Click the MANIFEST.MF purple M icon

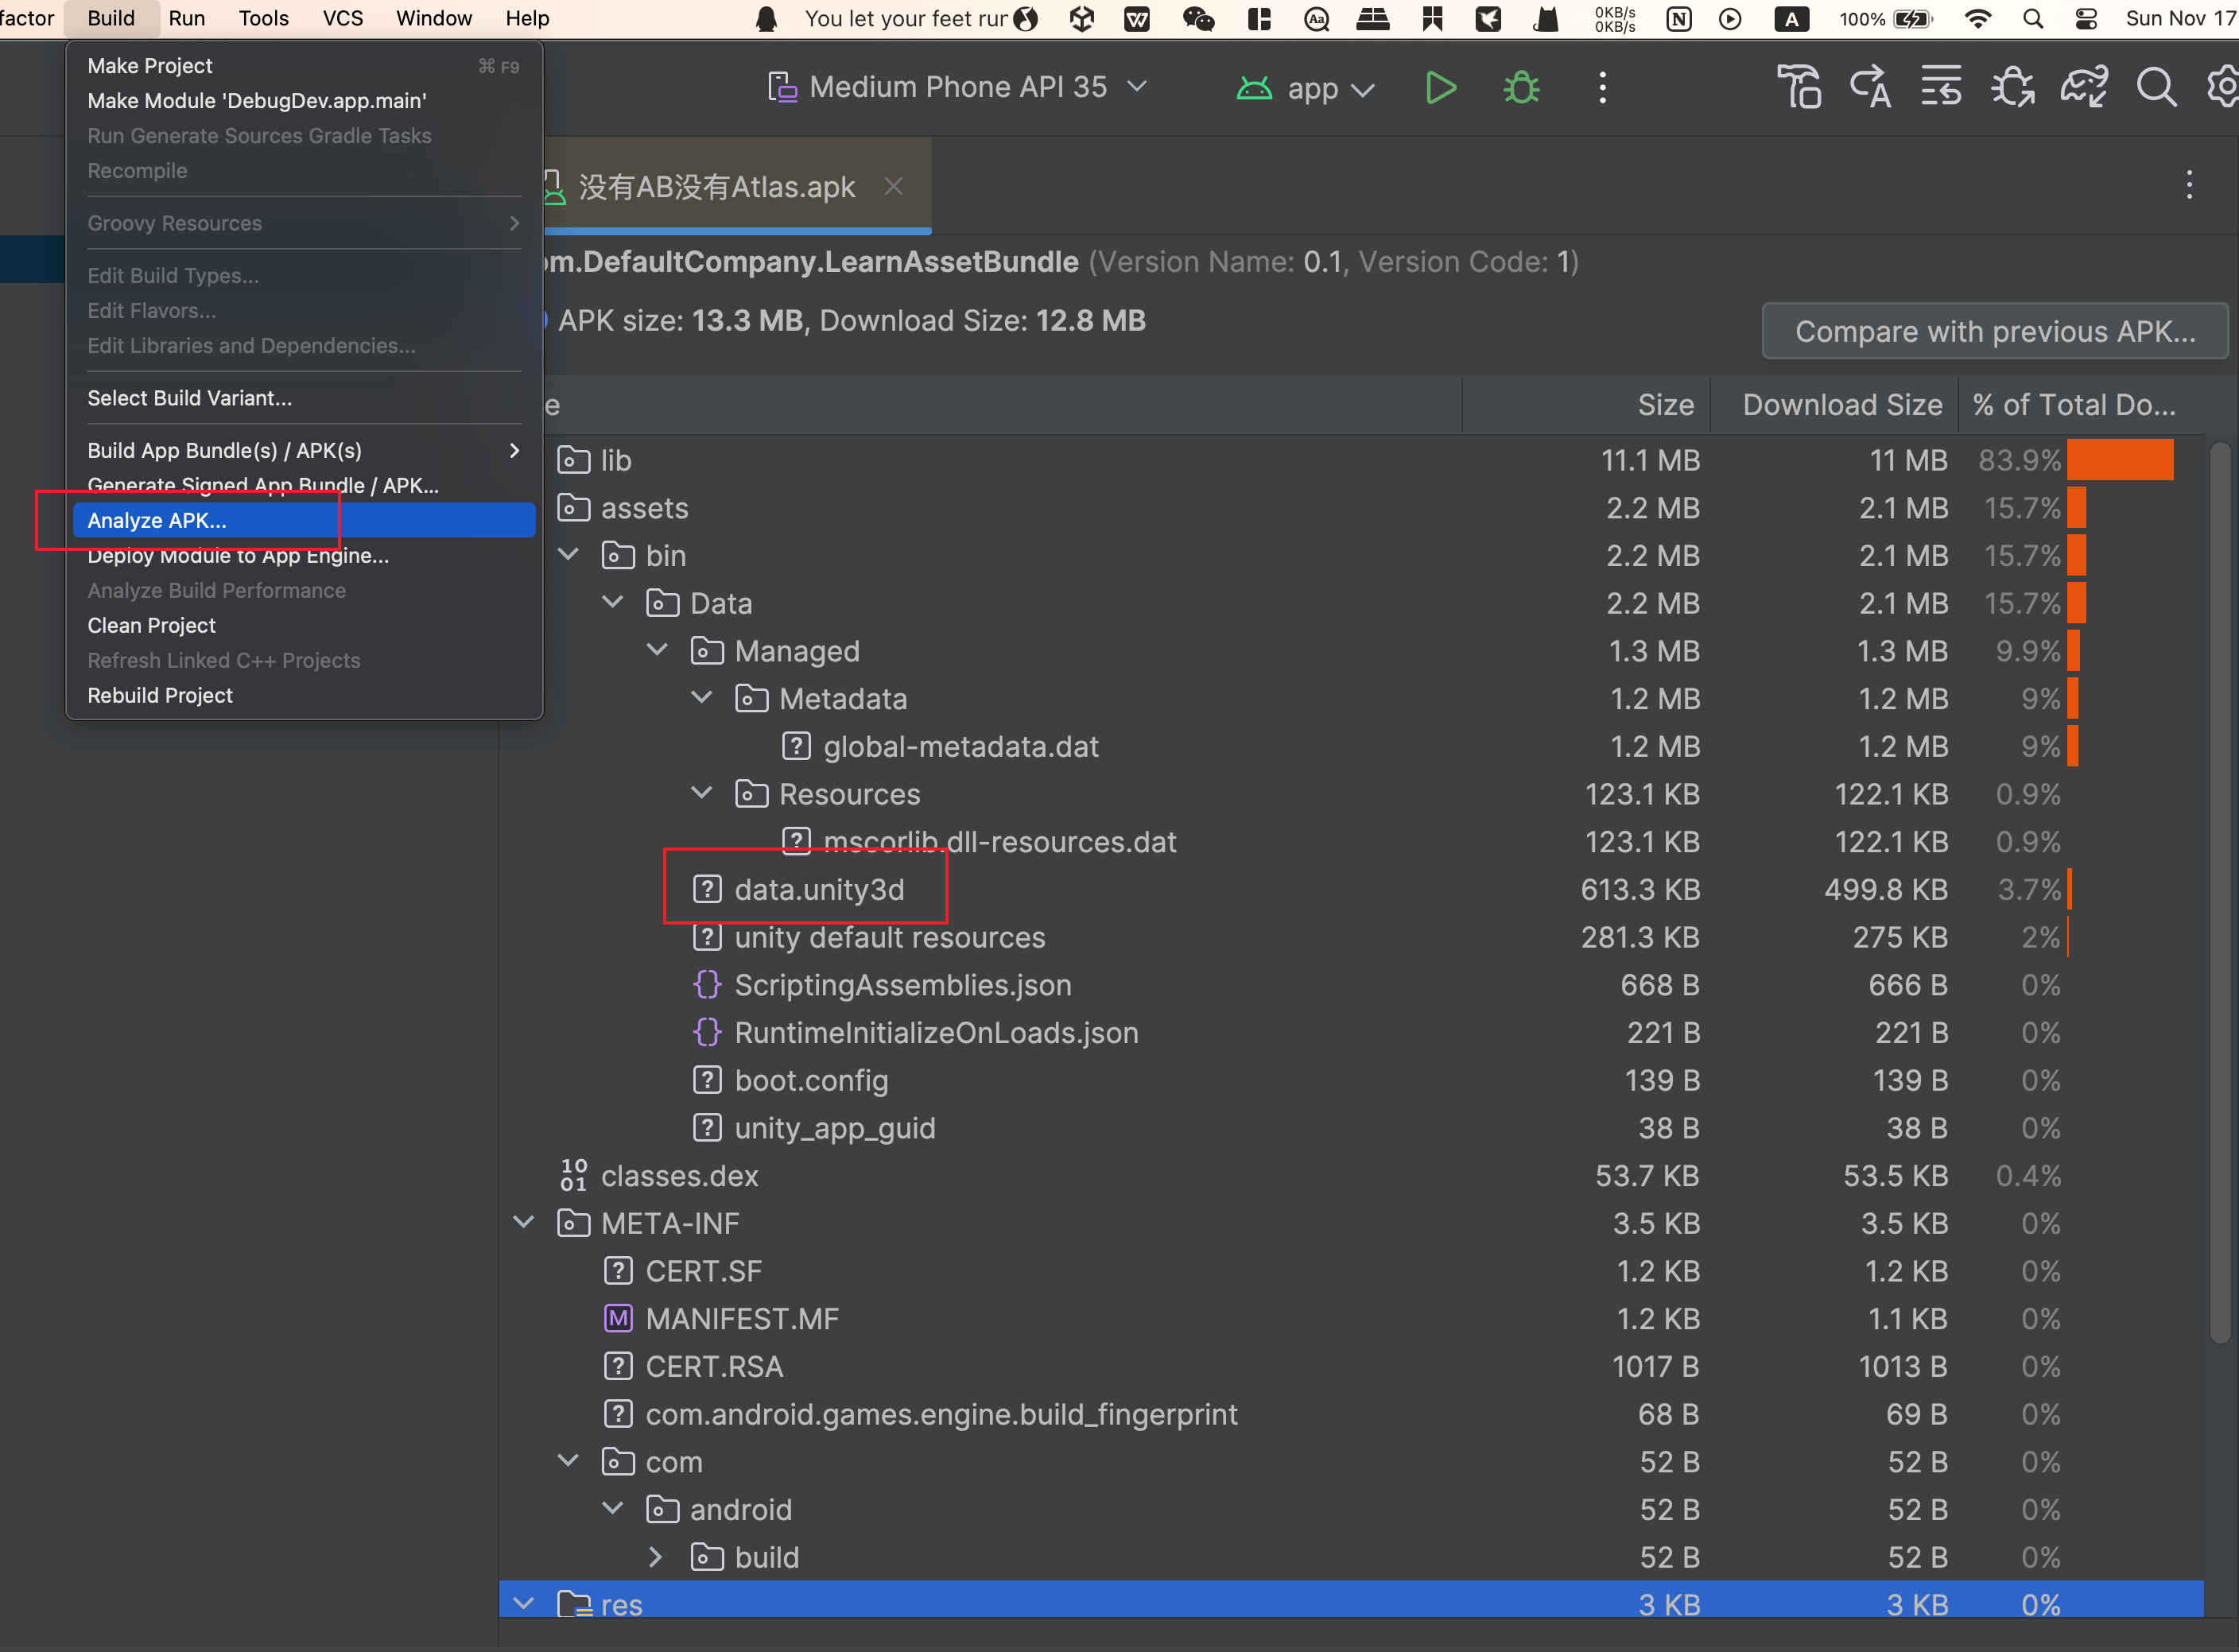618,1318
